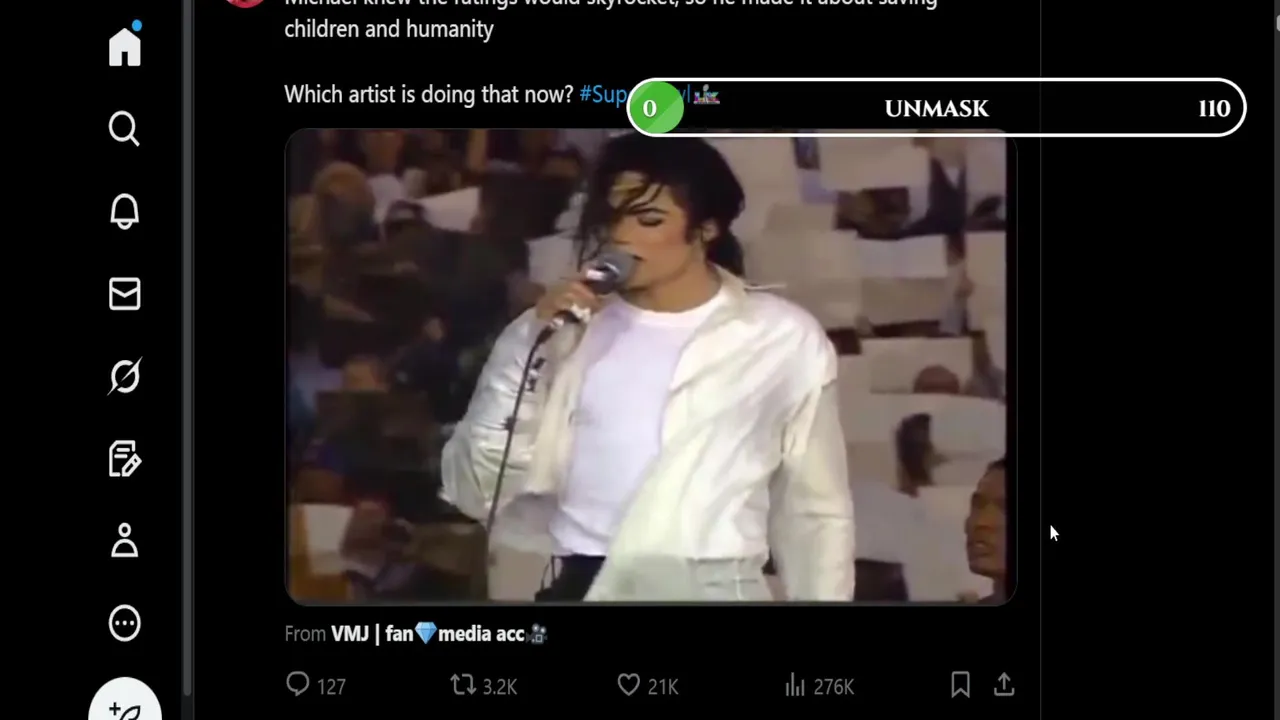1280x720 pixels.
Task: Click the compose post feather button
Action: (x=125, y=705)
